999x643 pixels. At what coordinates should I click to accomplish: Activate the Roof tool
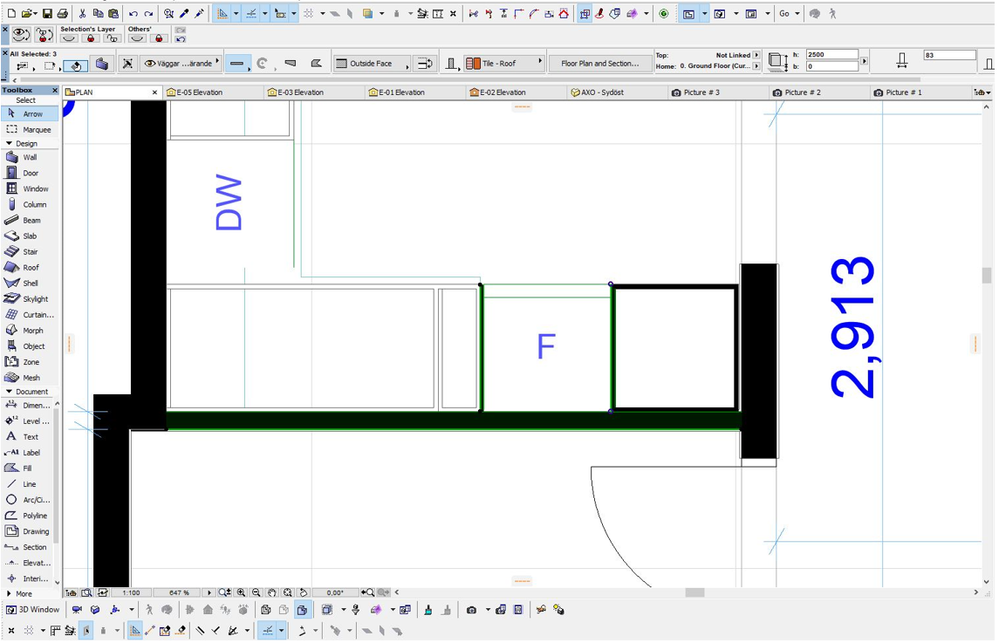click(x=30, y=267)
